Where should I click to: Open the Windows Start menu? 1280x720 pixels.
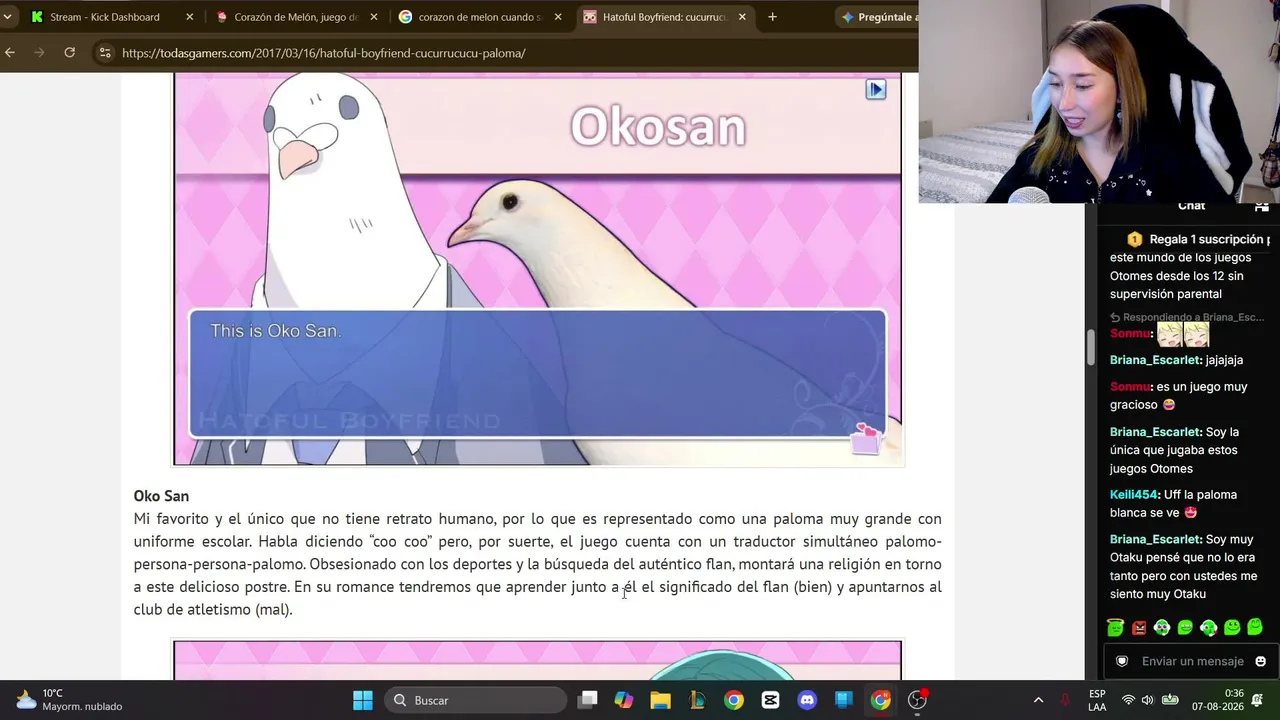(x=363, y=700)
